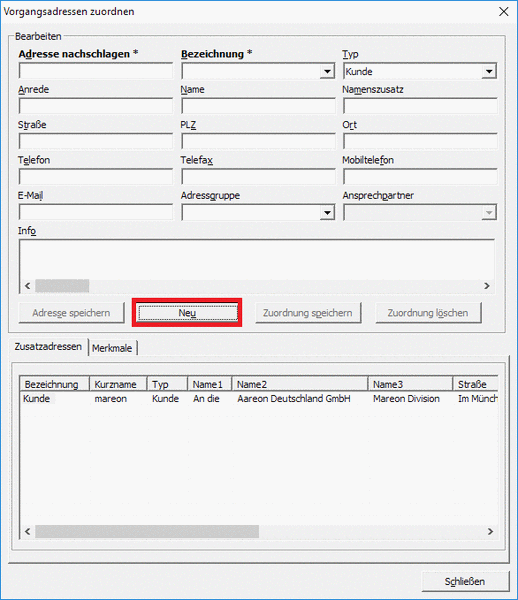Viewport: 518px width, 600px height.
Task: Click into the Mobiltelefon input field
Action: click(x=420, y=177)
